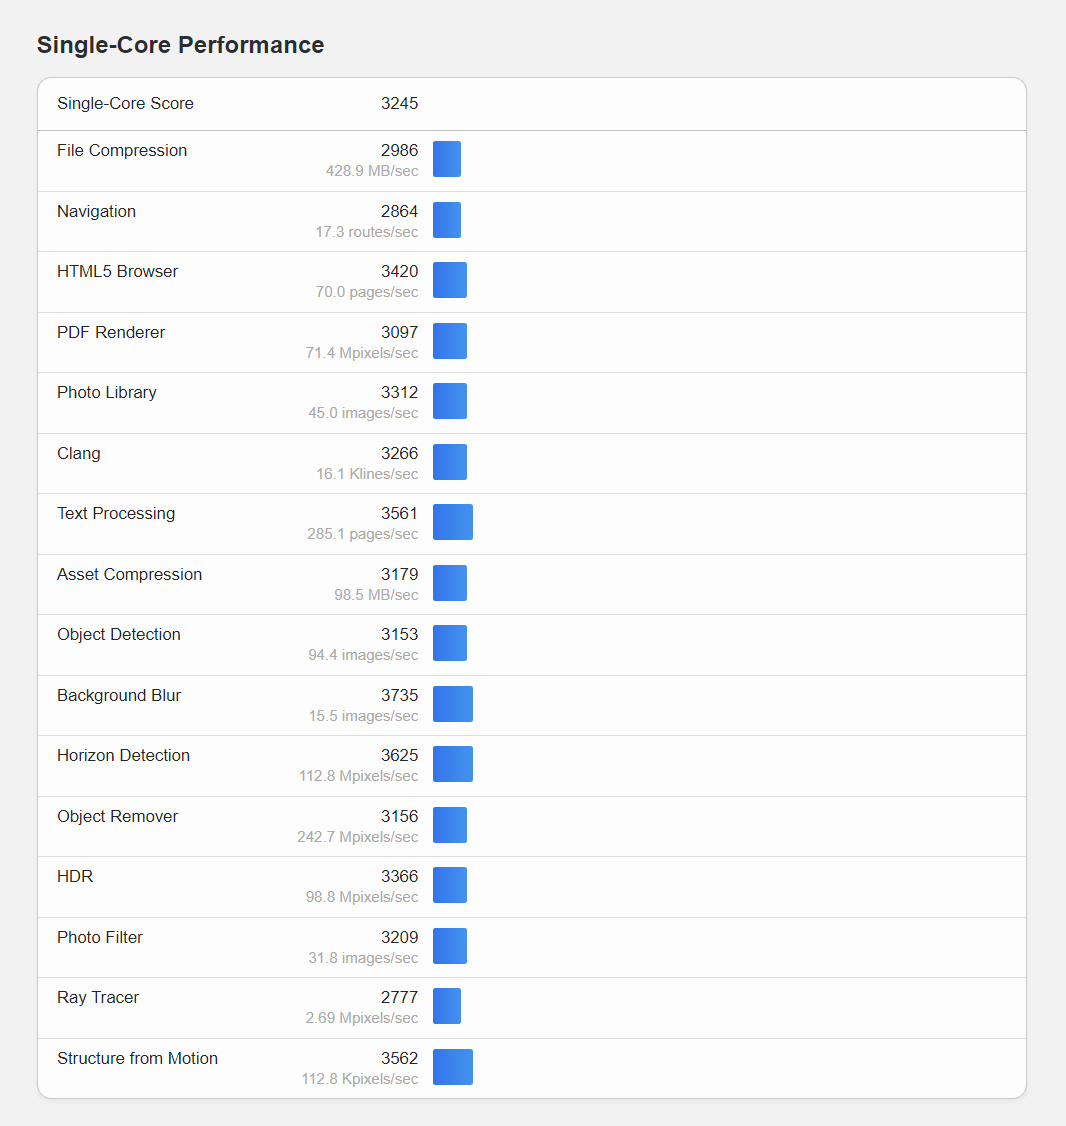Image resolution: width=1066 pixels, height=1126 pixels.
Task: Select the Structure from Motion score 3562
Action: [x=399, y=1058]
